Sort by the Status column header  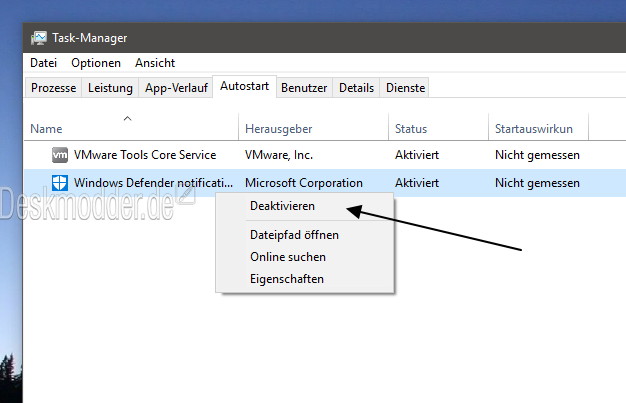pyautogui.click(x=438, y=127)
